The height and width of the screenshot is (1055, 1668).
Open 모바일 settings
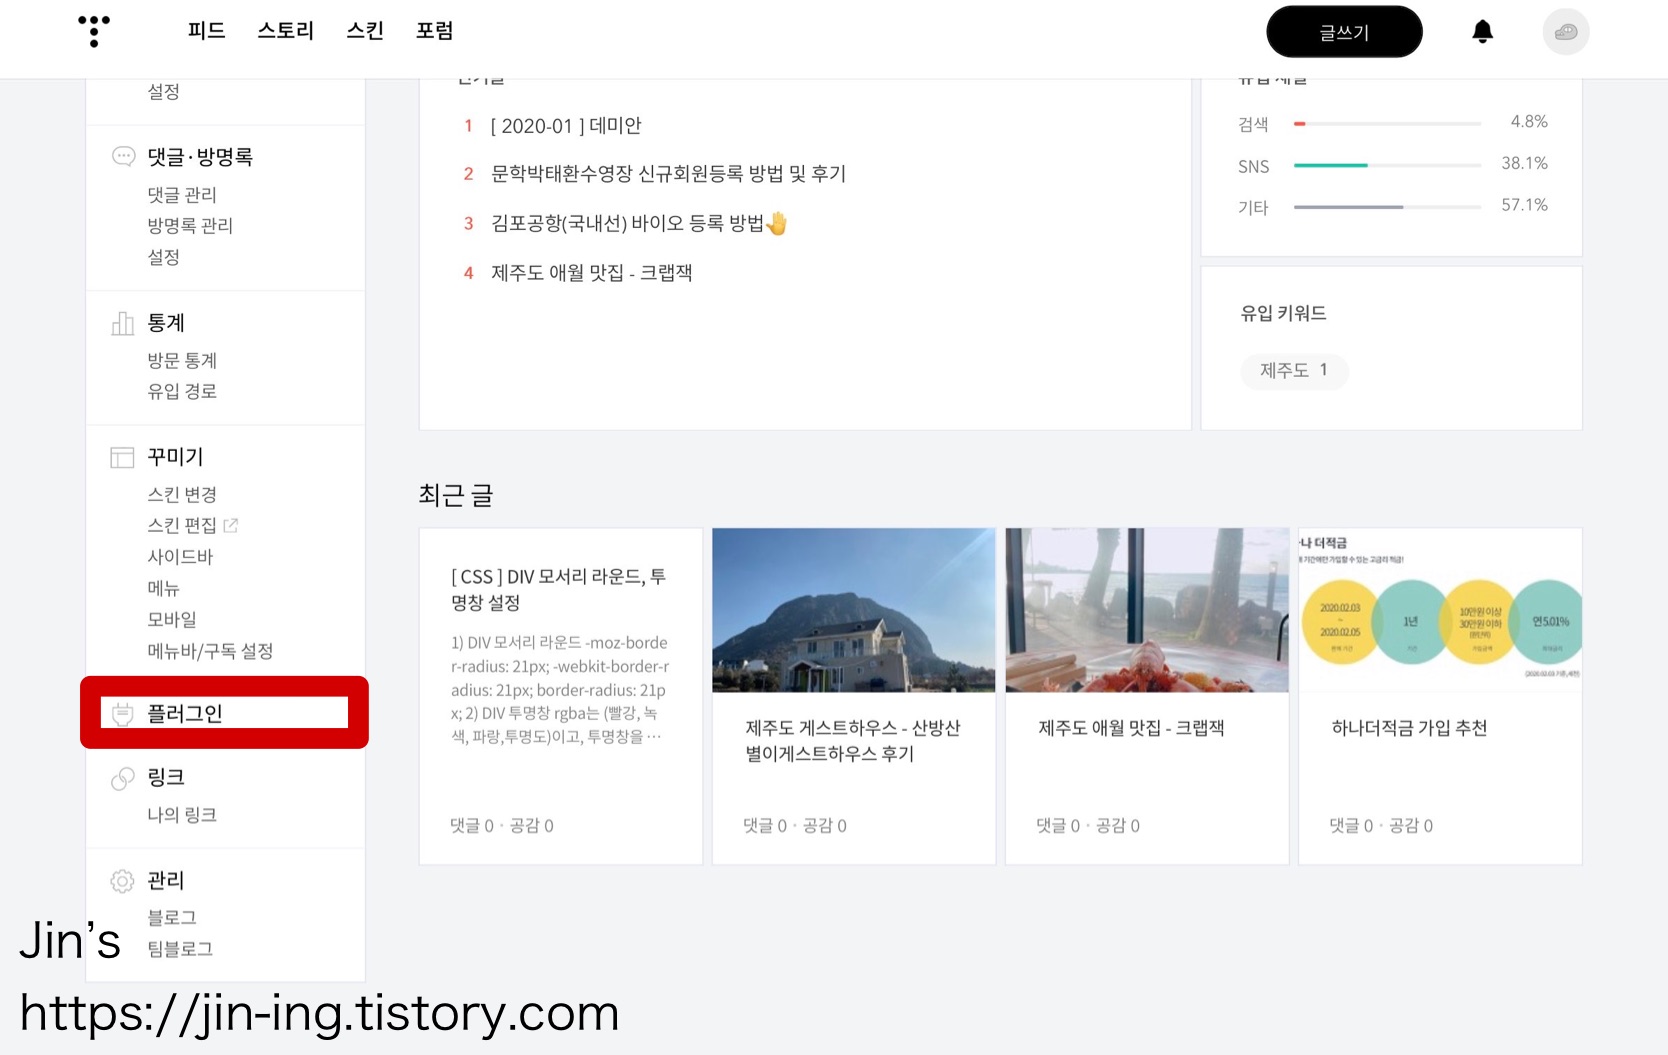coord(172,619)
